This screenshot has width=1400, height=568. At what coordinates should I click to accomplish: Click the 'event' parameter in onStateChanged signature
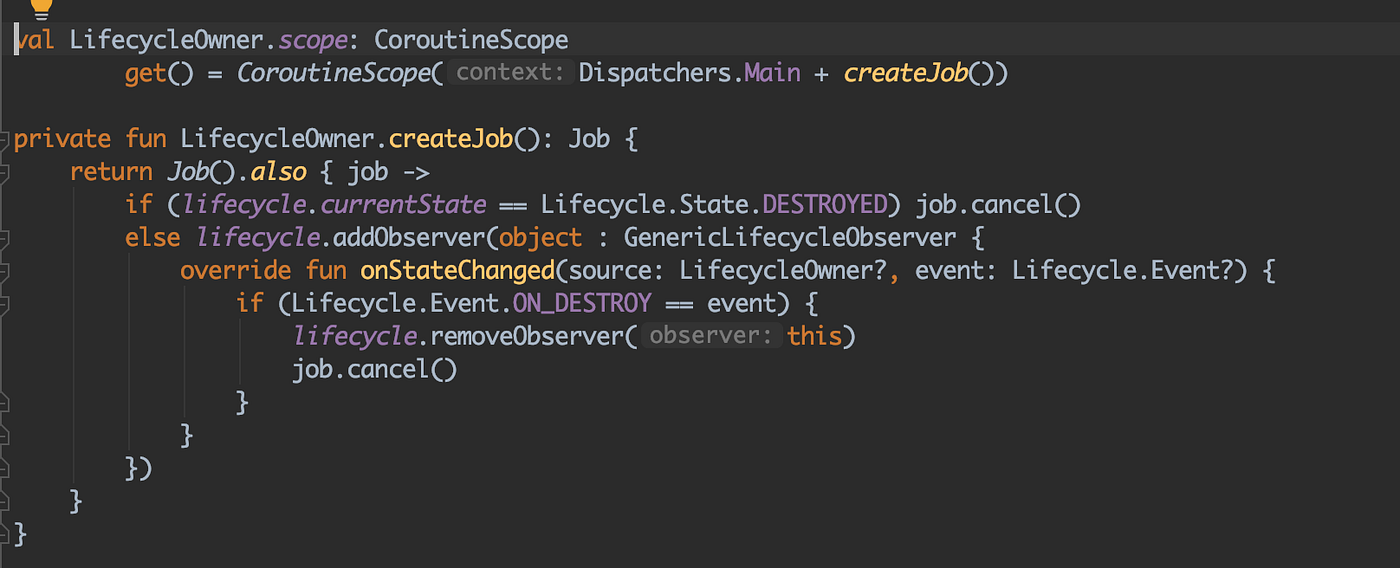(x=950, y=271)
